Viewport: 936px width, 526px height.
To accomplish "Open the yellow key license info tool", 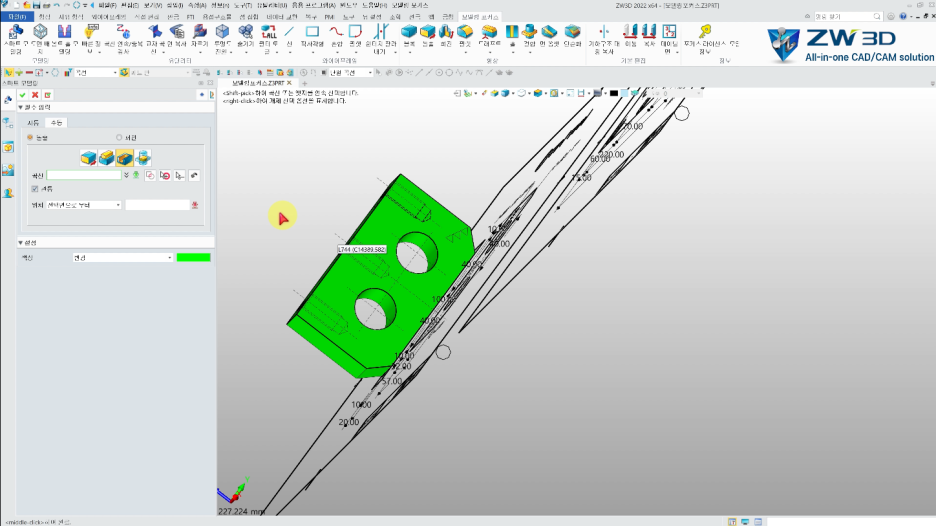I will 705,38.
